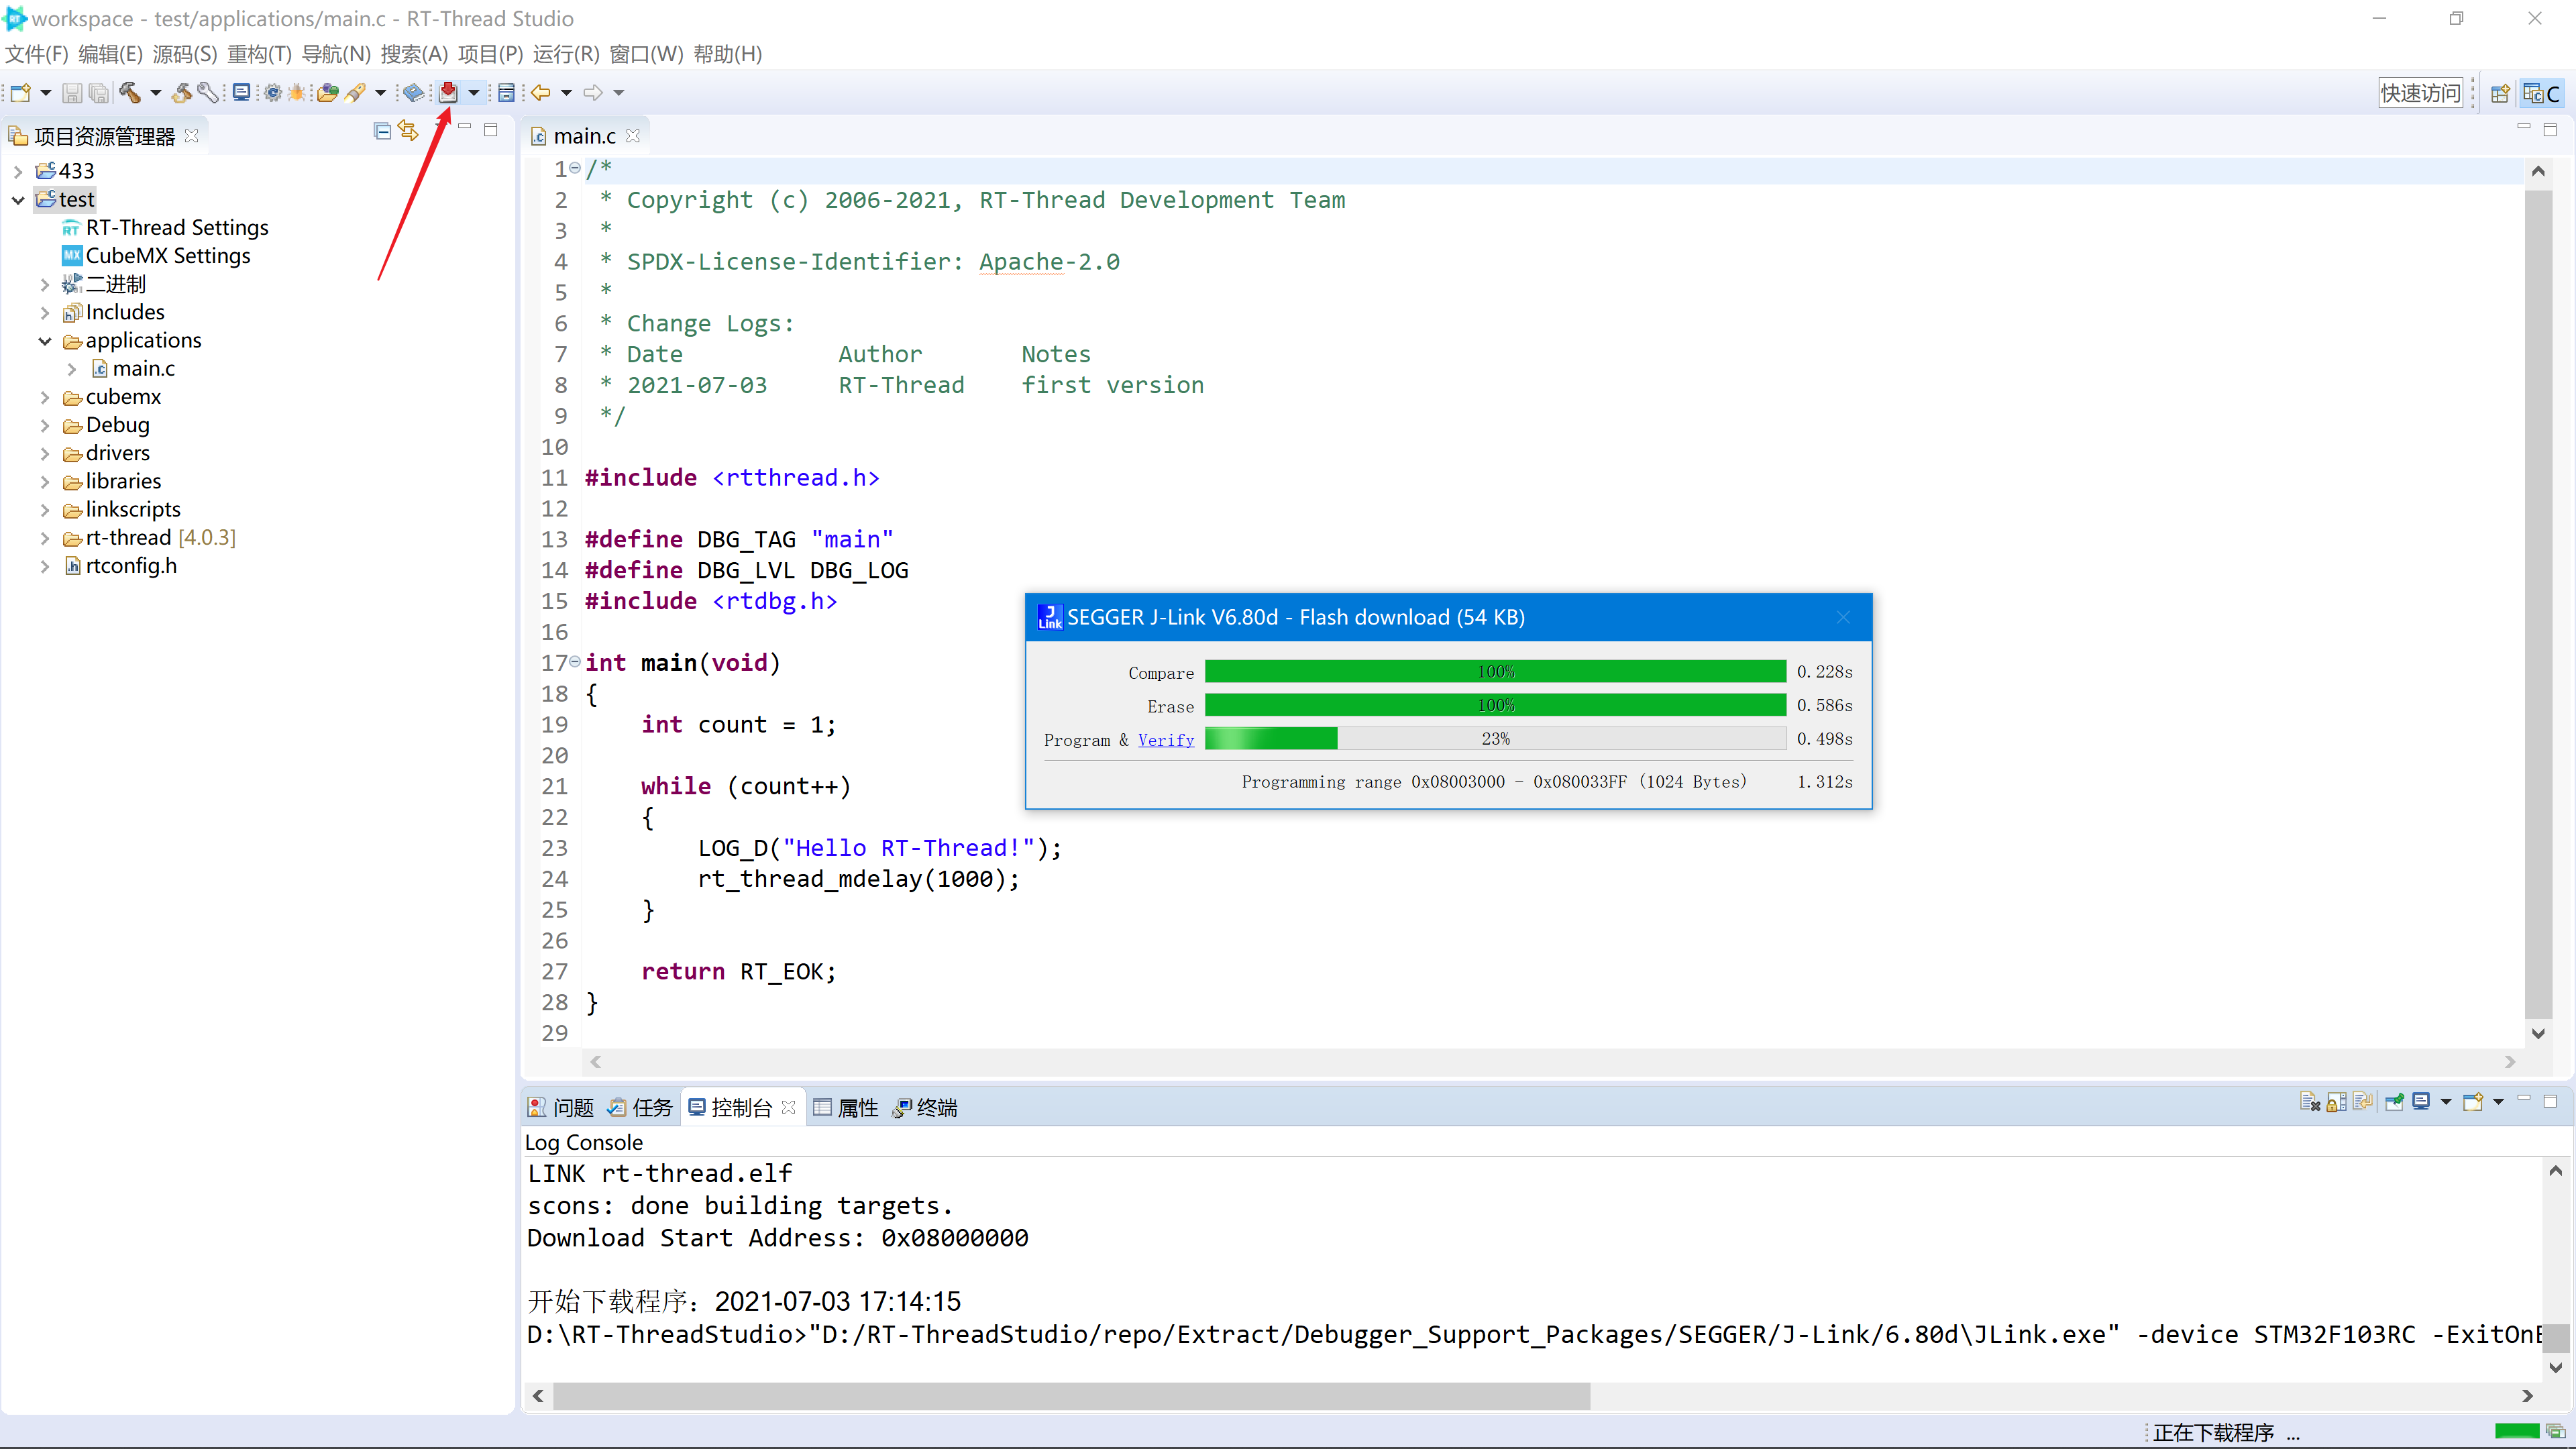Click the Program & Verify progress bar
Screen dimensions: 2576x1449
coord(1495,739)
